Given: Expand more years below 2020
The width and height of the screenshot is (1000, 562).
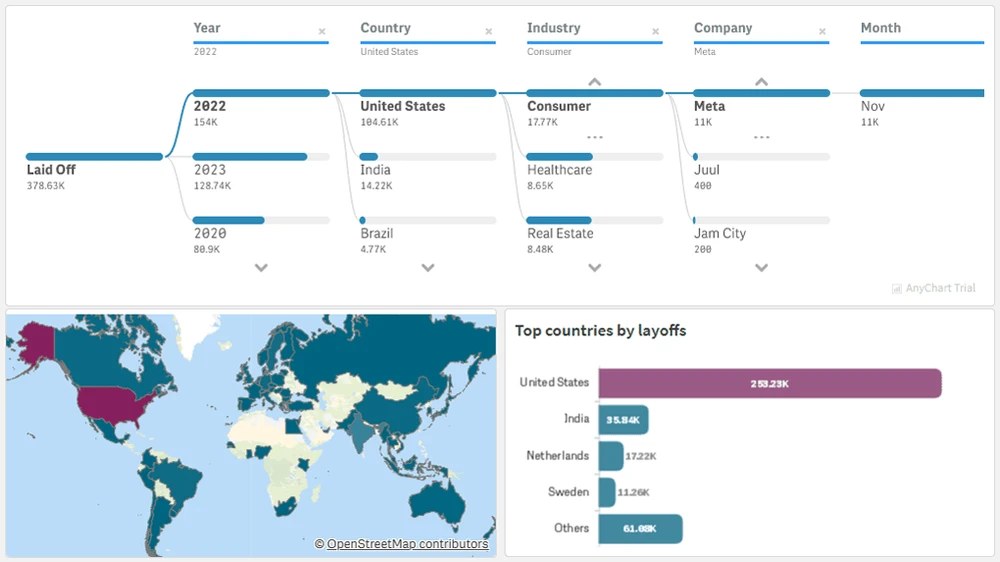Looking at the screenshot, I should tap(261, 268).
